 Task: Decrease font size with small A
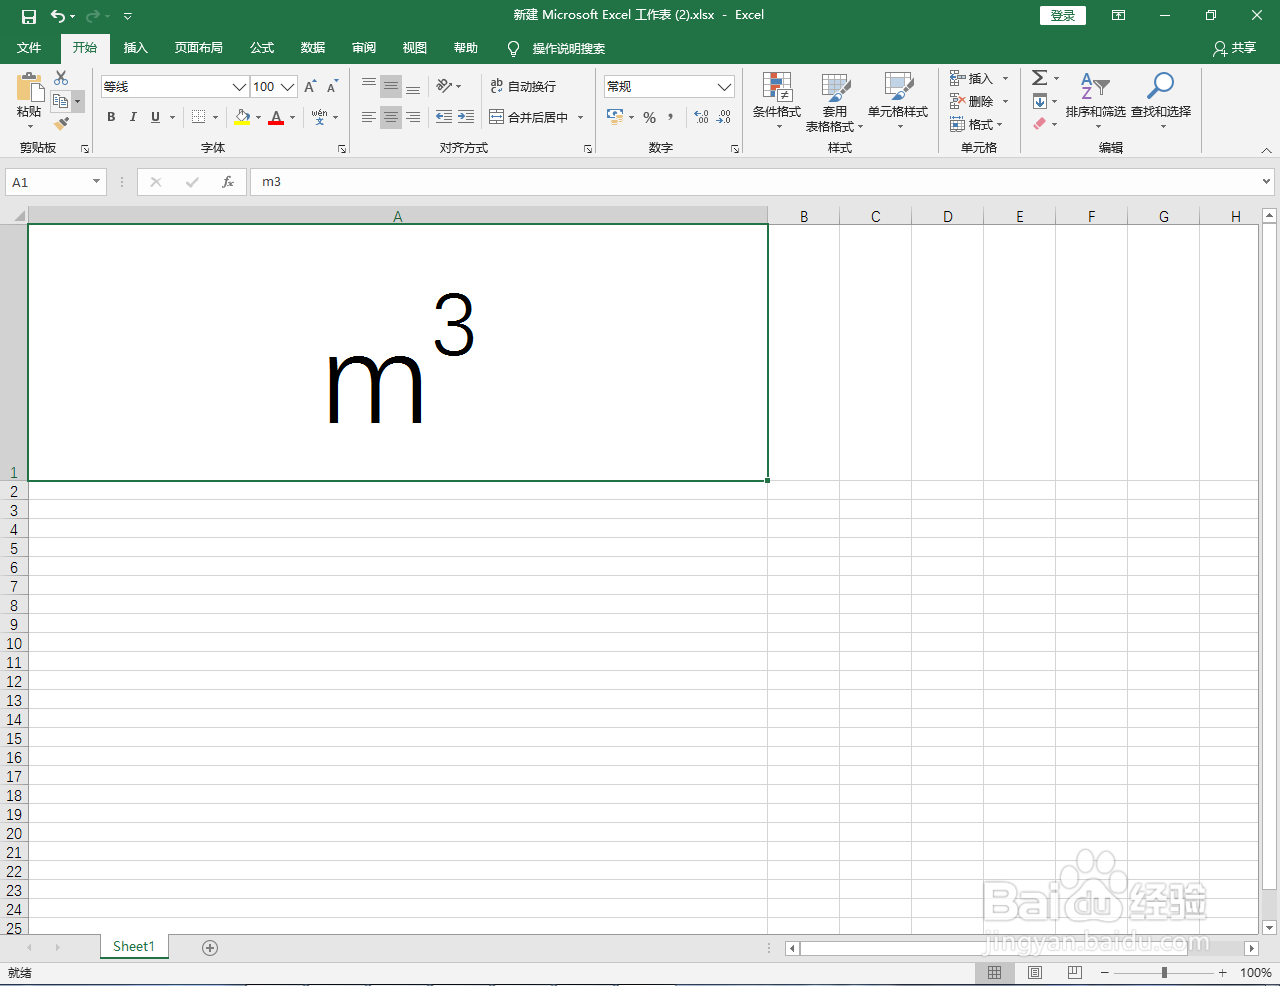333,87
